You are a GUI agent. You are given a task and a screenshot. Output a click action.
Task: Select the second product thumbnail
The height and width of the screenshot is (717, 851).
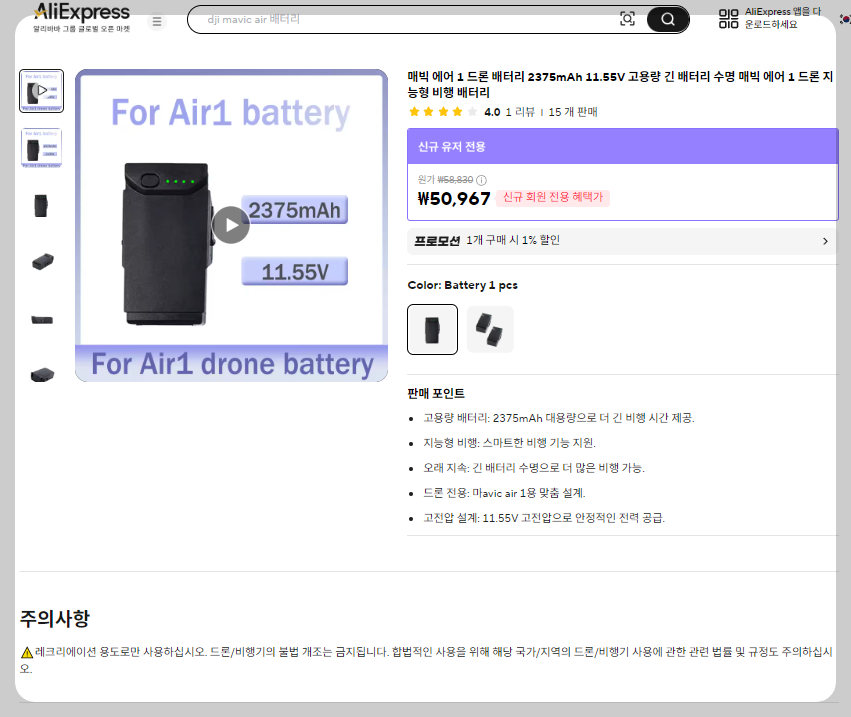coord(41,148)
